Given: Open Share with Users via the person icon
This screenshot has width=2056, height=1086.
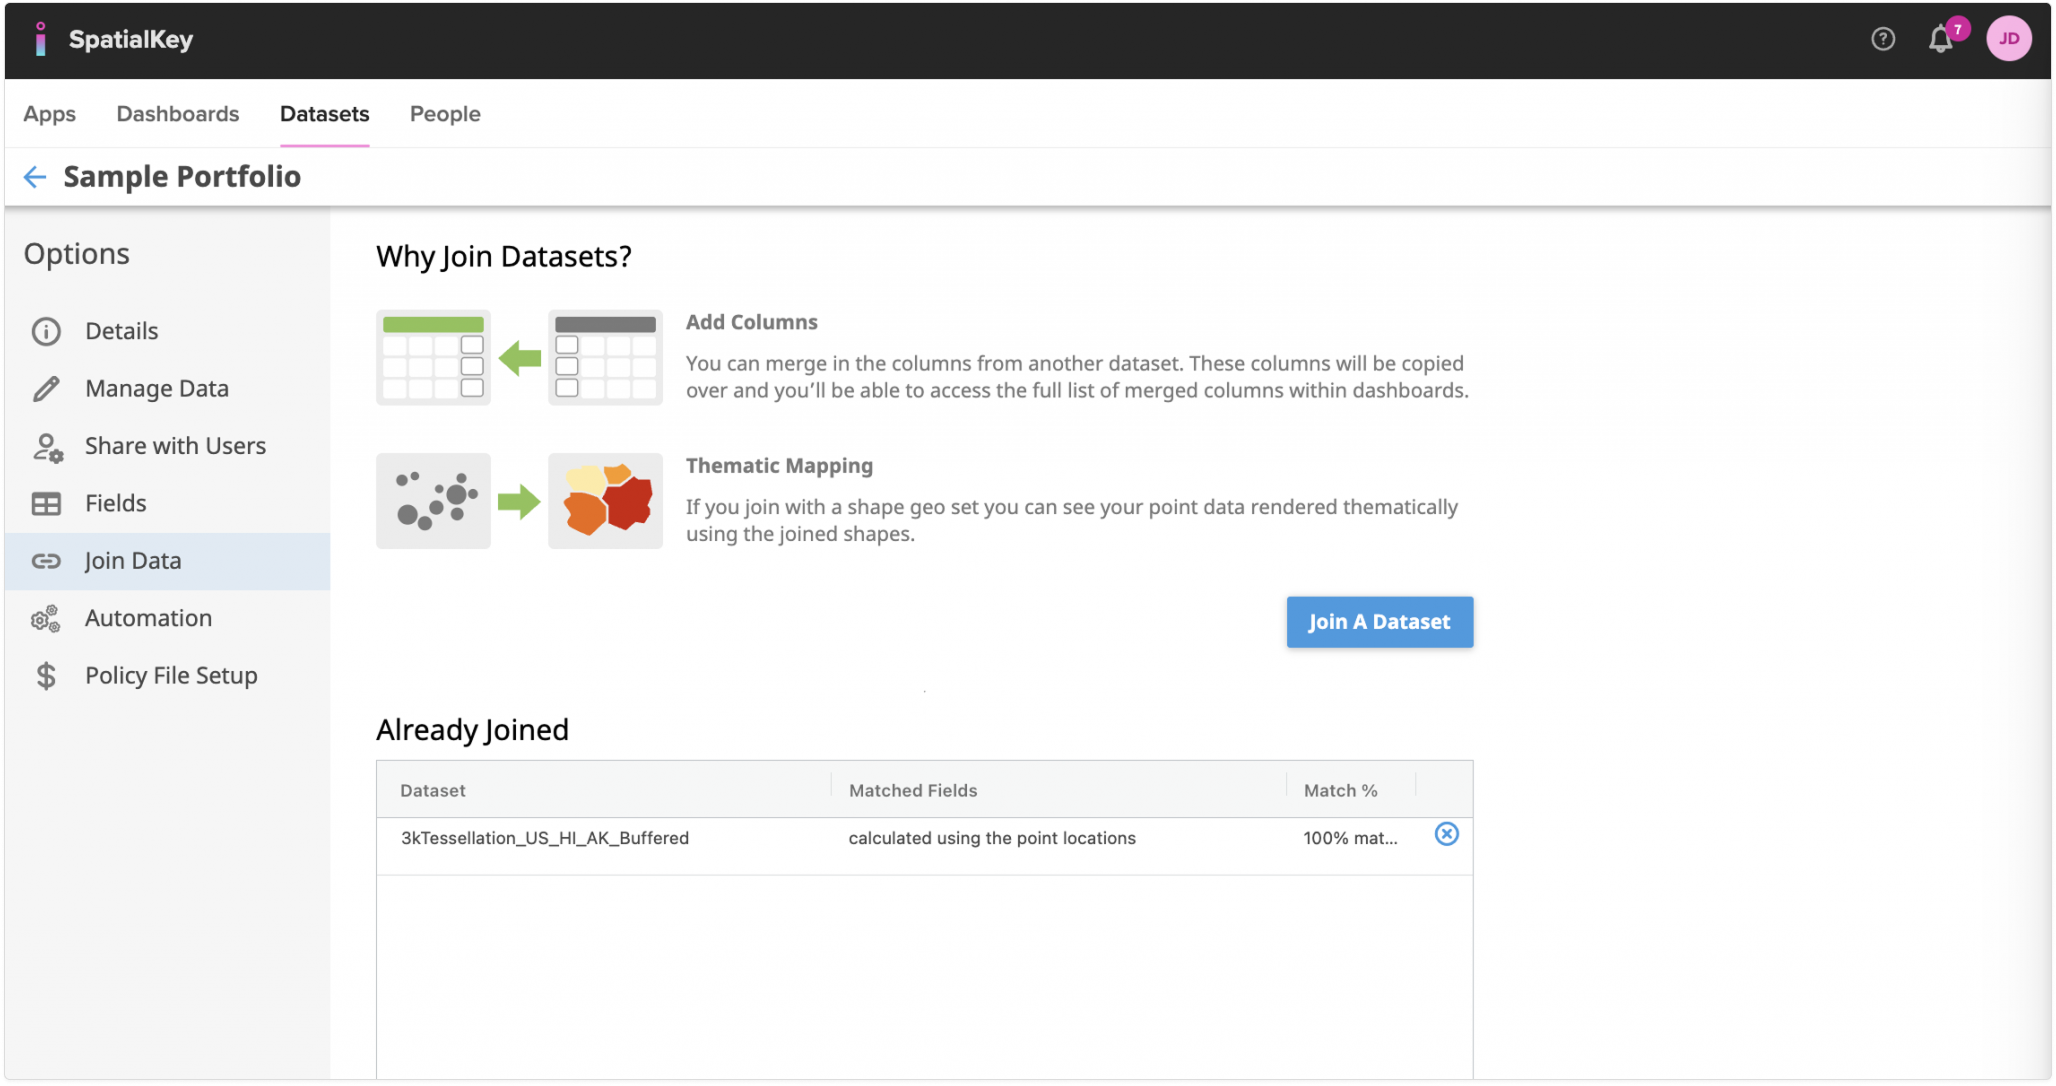Looking at the screenshot, I should [x=46, y=446].
